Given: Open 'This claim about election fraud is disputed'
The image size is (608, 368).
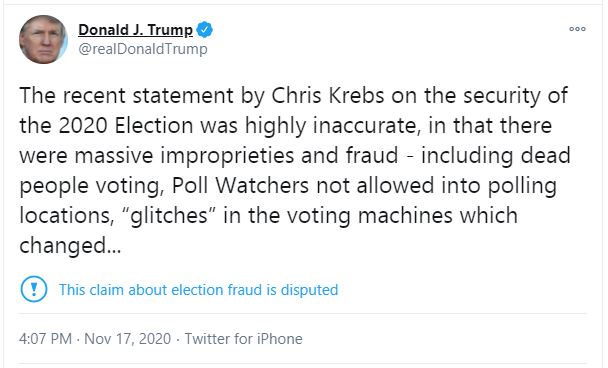Looking at the screenshot, I should tap(199, 290).
